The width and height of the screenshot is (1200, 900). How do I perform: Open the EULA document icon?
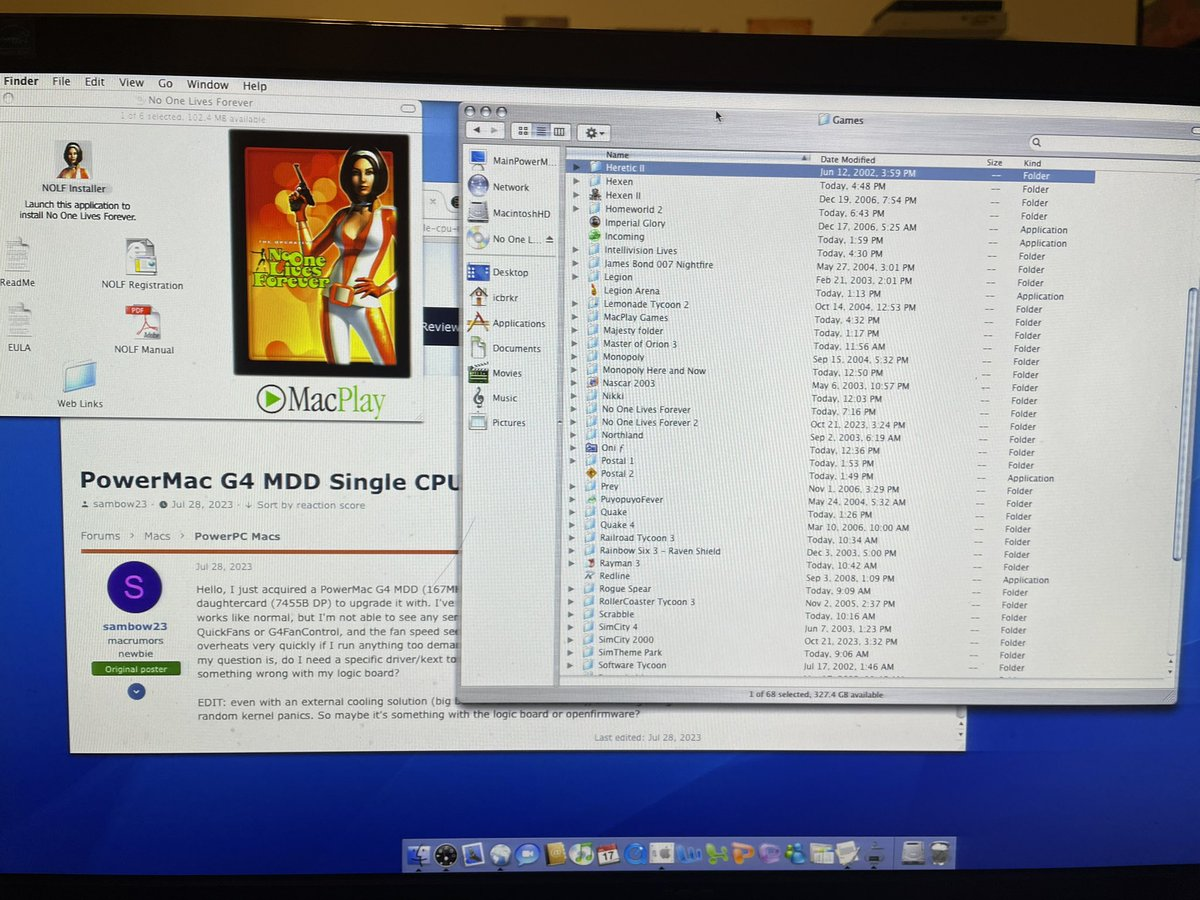19,320
